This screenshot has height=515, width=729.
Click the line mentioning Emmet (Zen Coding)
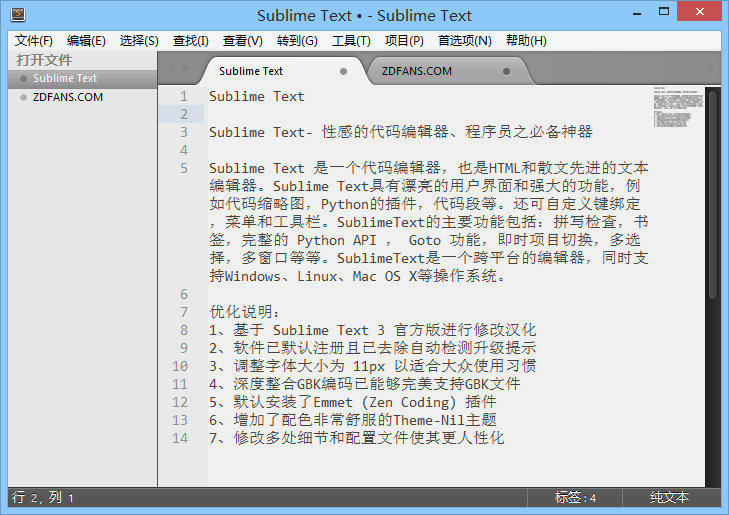[352, 402]
